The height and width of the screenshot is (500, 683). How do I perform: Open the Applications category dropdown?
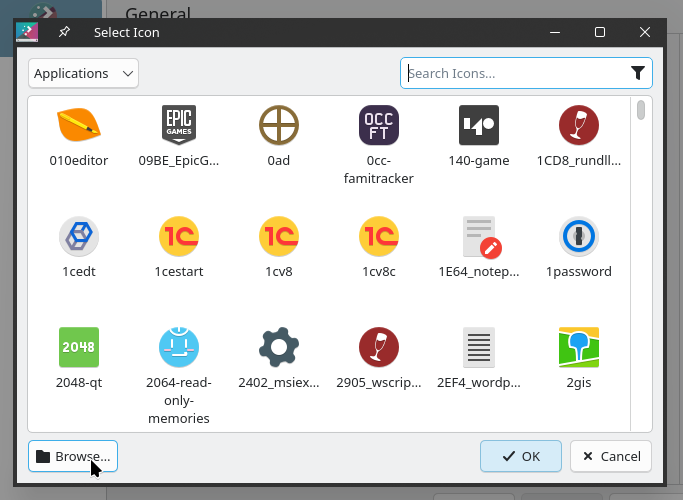pos(83,73)
